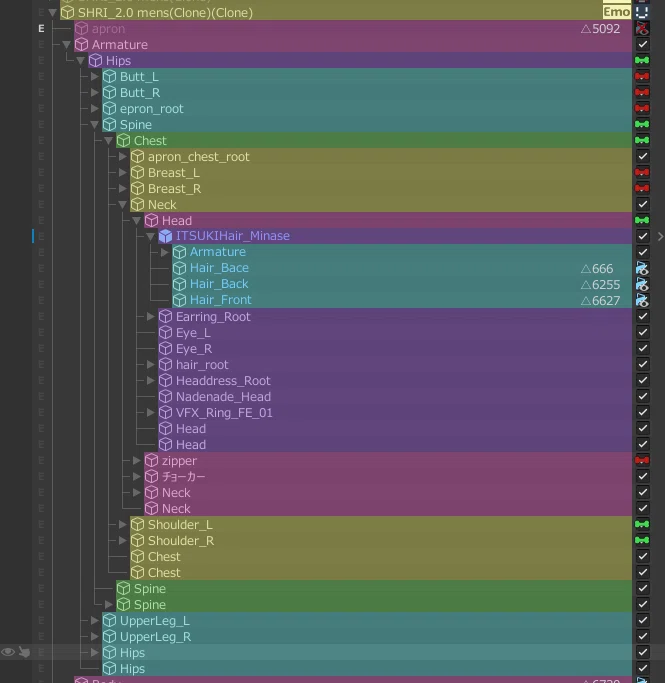
Task: Click the smiley face icon beside Emo label
Action: (x=642, y=12)
